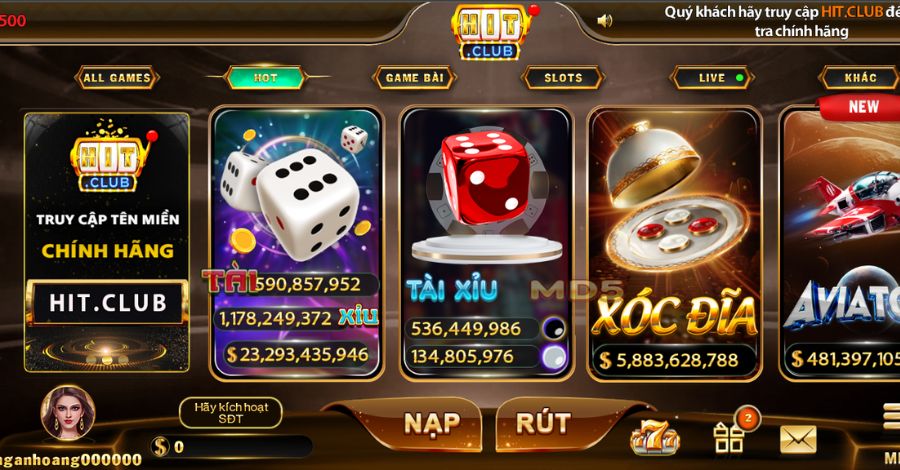
Task: Open the Xóc Đĩa game card
Action: (674, 243)
